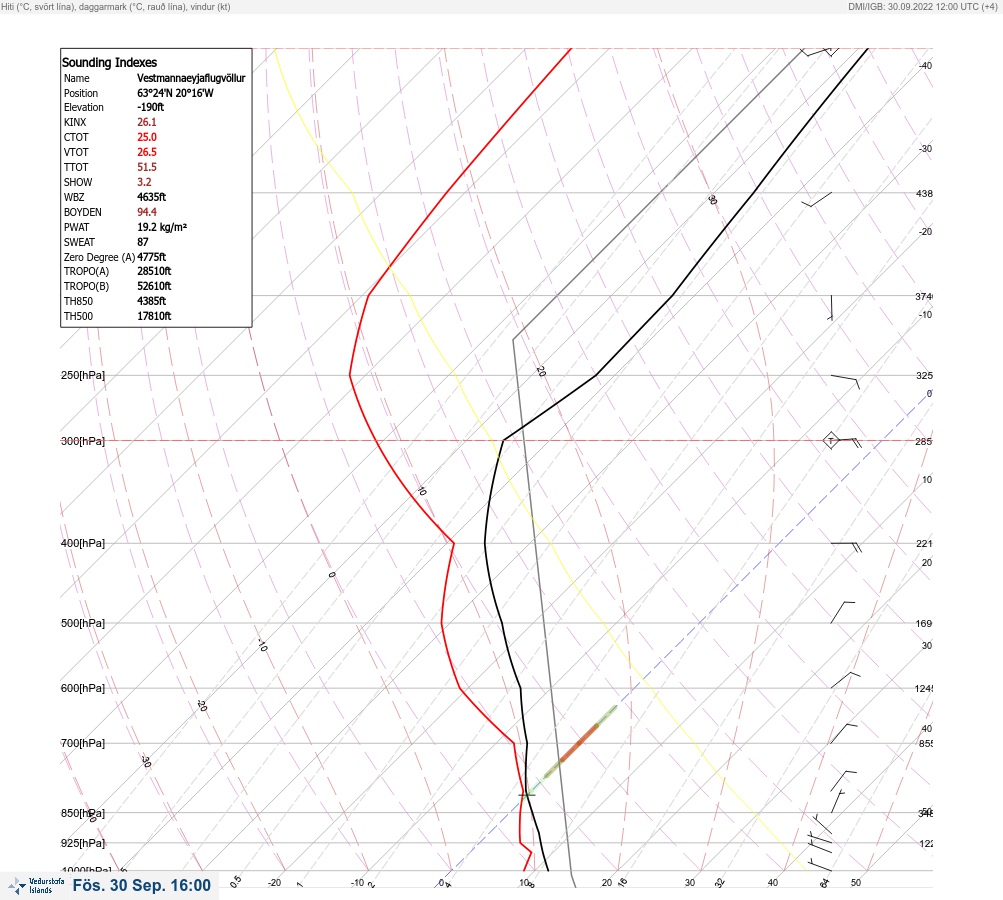This screenshot has width=1003, height=900.
Task: Click the 300[hPa] pressure label
Action: click(83, 441)
